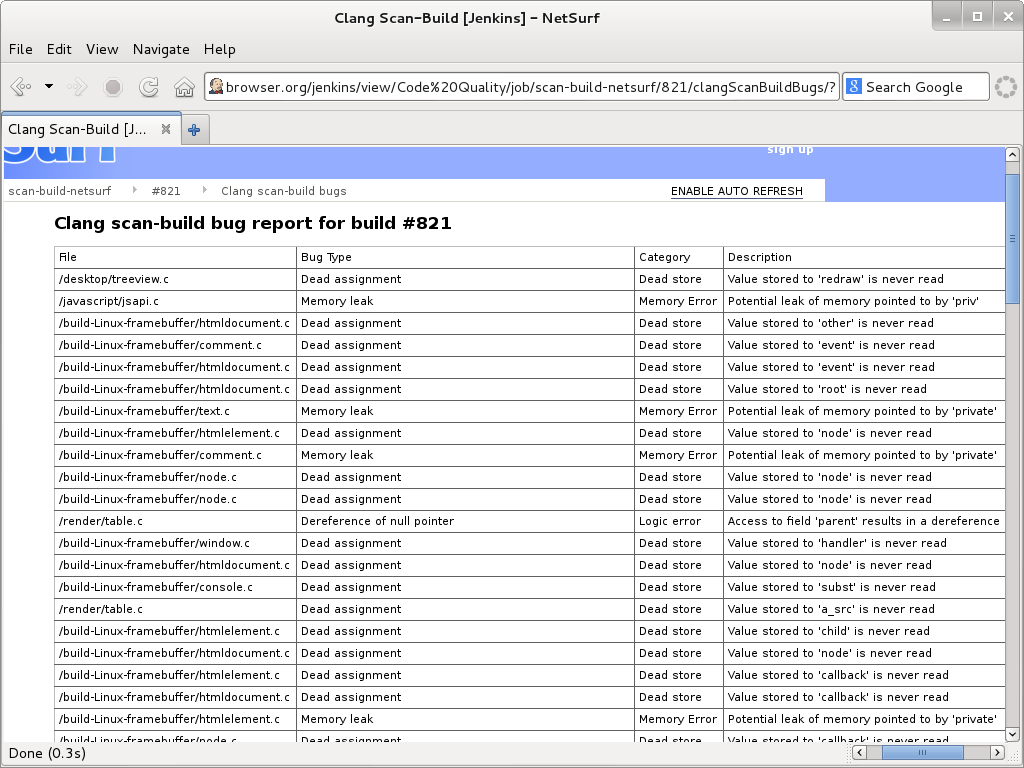Open the Navigate menu

[161, 49]
